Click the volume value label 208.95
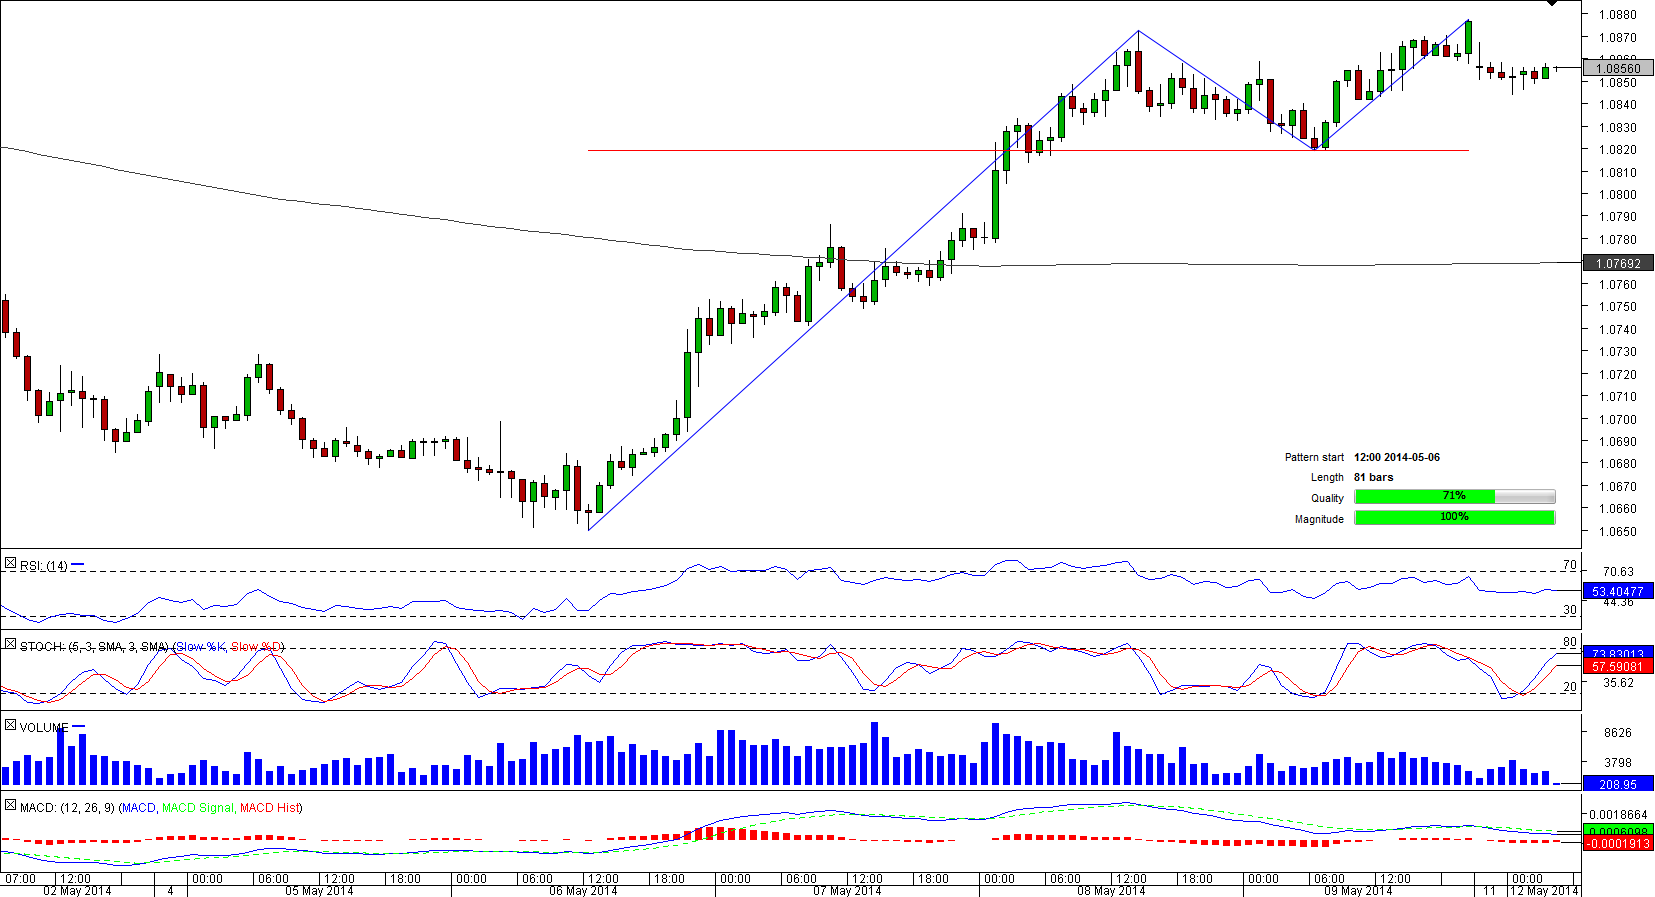The width and height of the screenshot is (1655, 897). pos(1618,784)
